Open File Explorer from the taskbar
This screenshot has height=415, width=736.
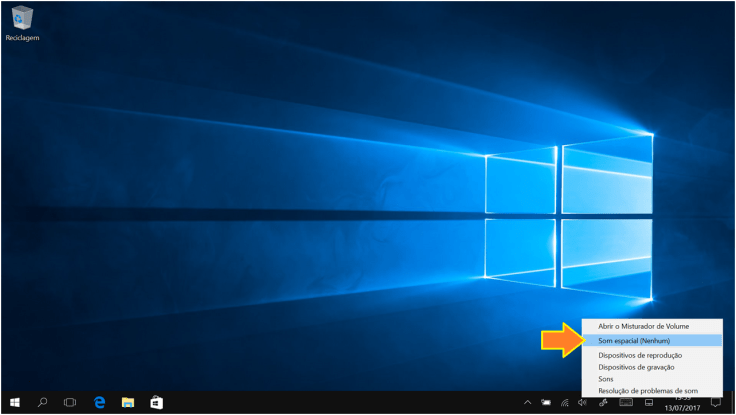[128, 402]
